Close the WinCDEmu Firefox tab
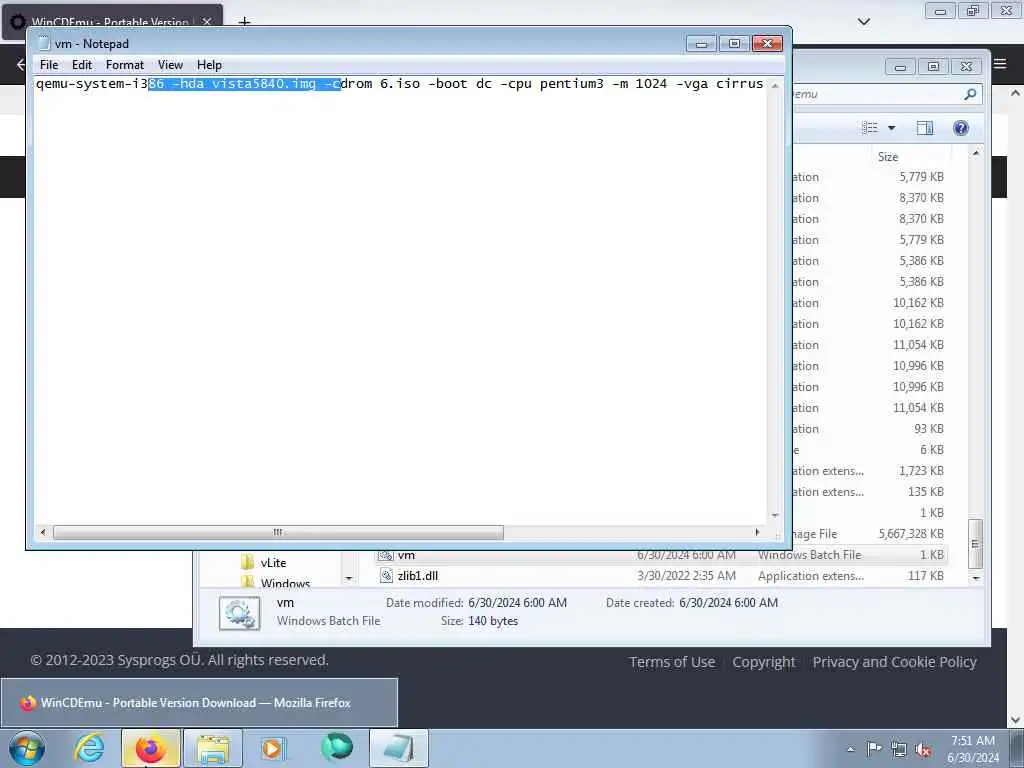The image size is (1024, 768). [x=207, y=22]
